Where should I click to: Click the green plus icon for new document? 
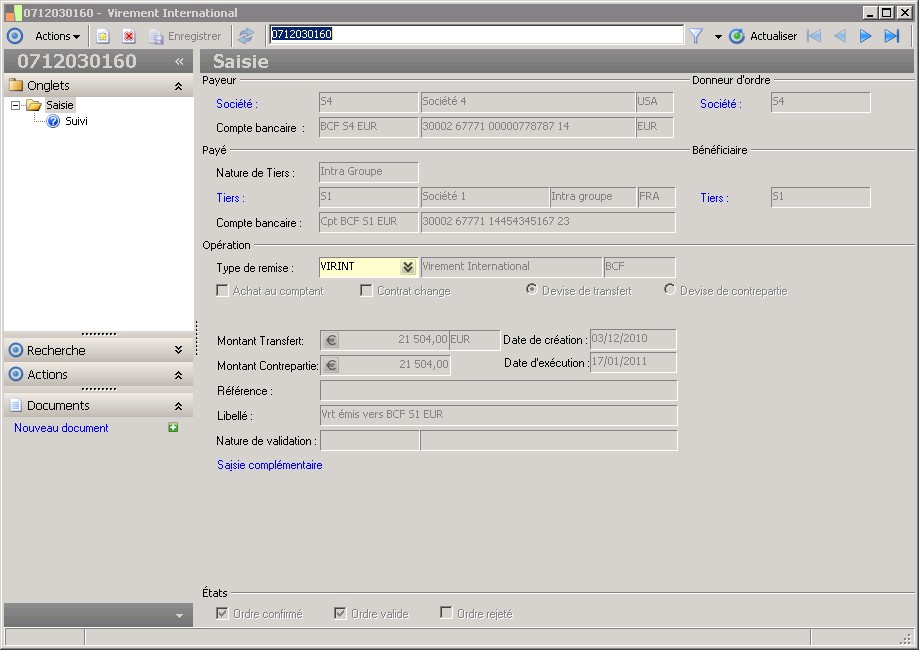[173, 427]
